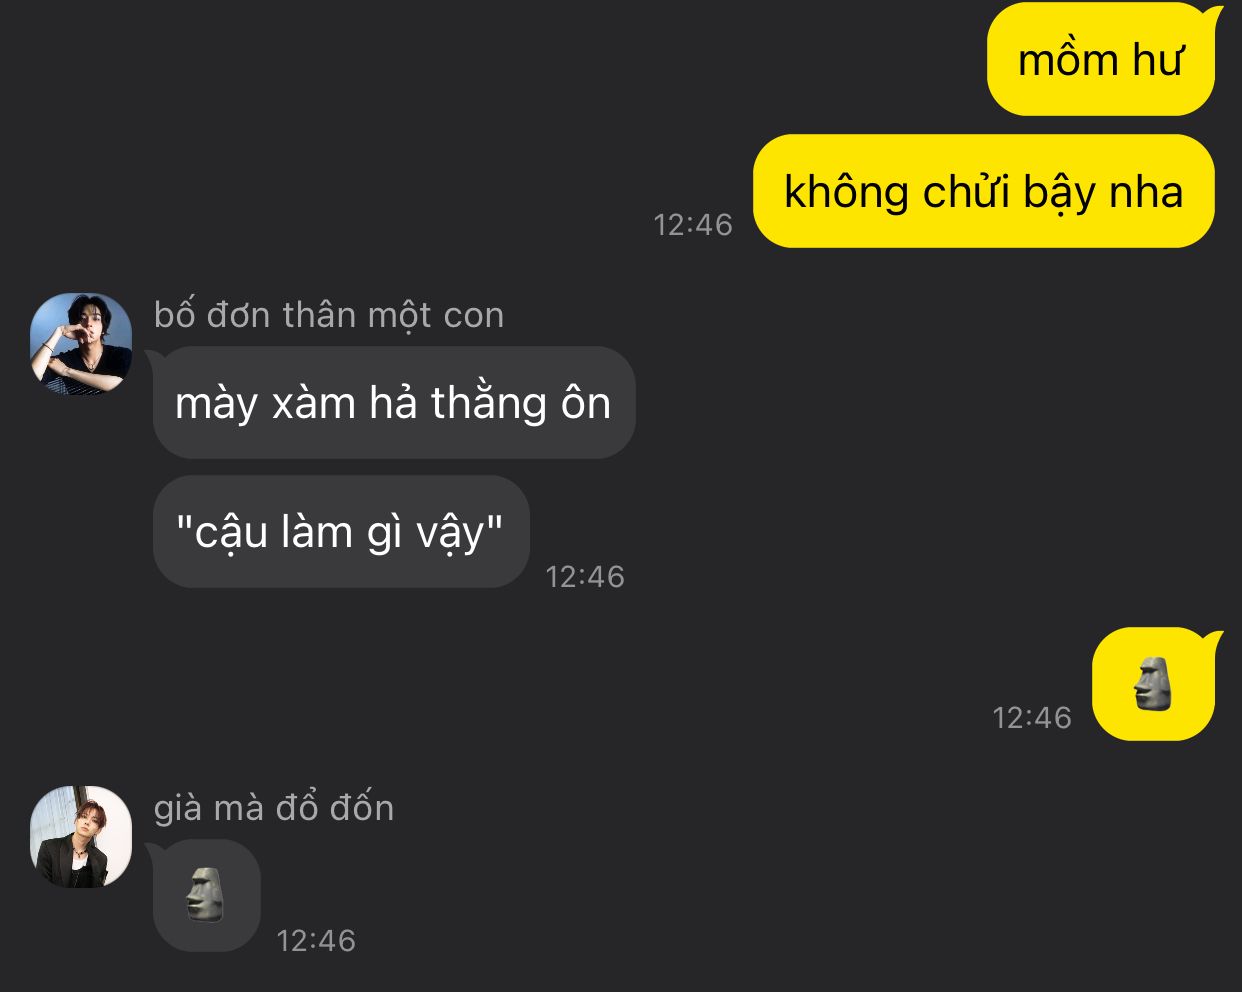Select the "không chửi bậy nha" message bubble
1242x992 pixels.
pyautogui.click(x=984, y=191)
